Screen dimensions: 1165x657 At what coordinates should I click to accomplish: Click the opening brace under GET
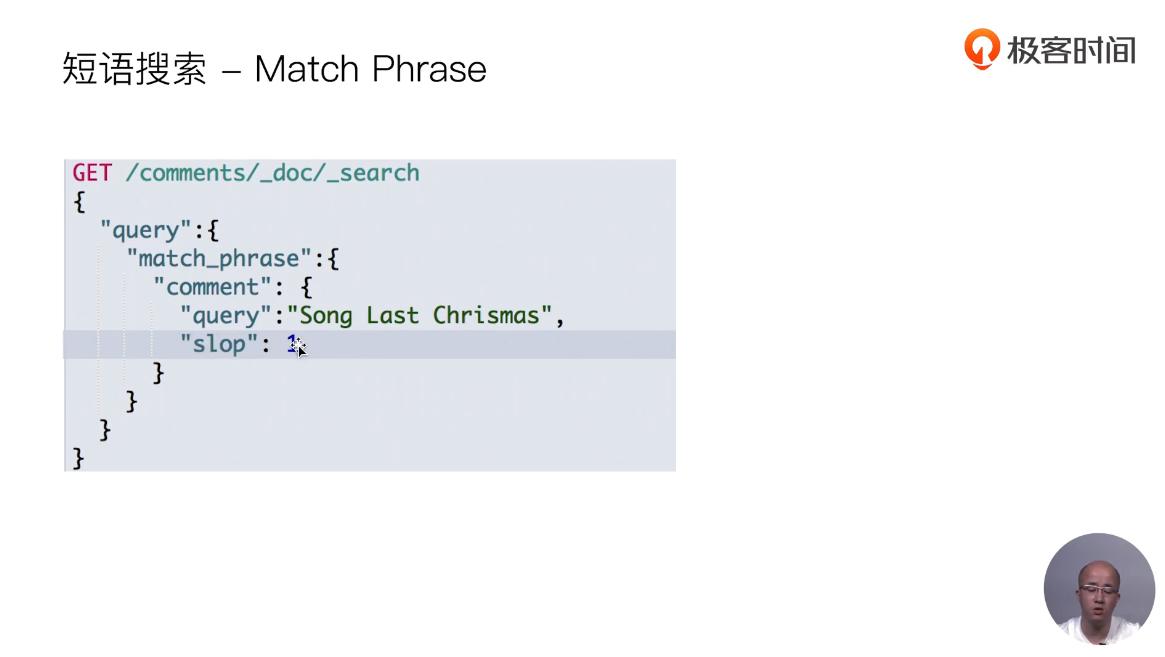[x=79, y=202]
